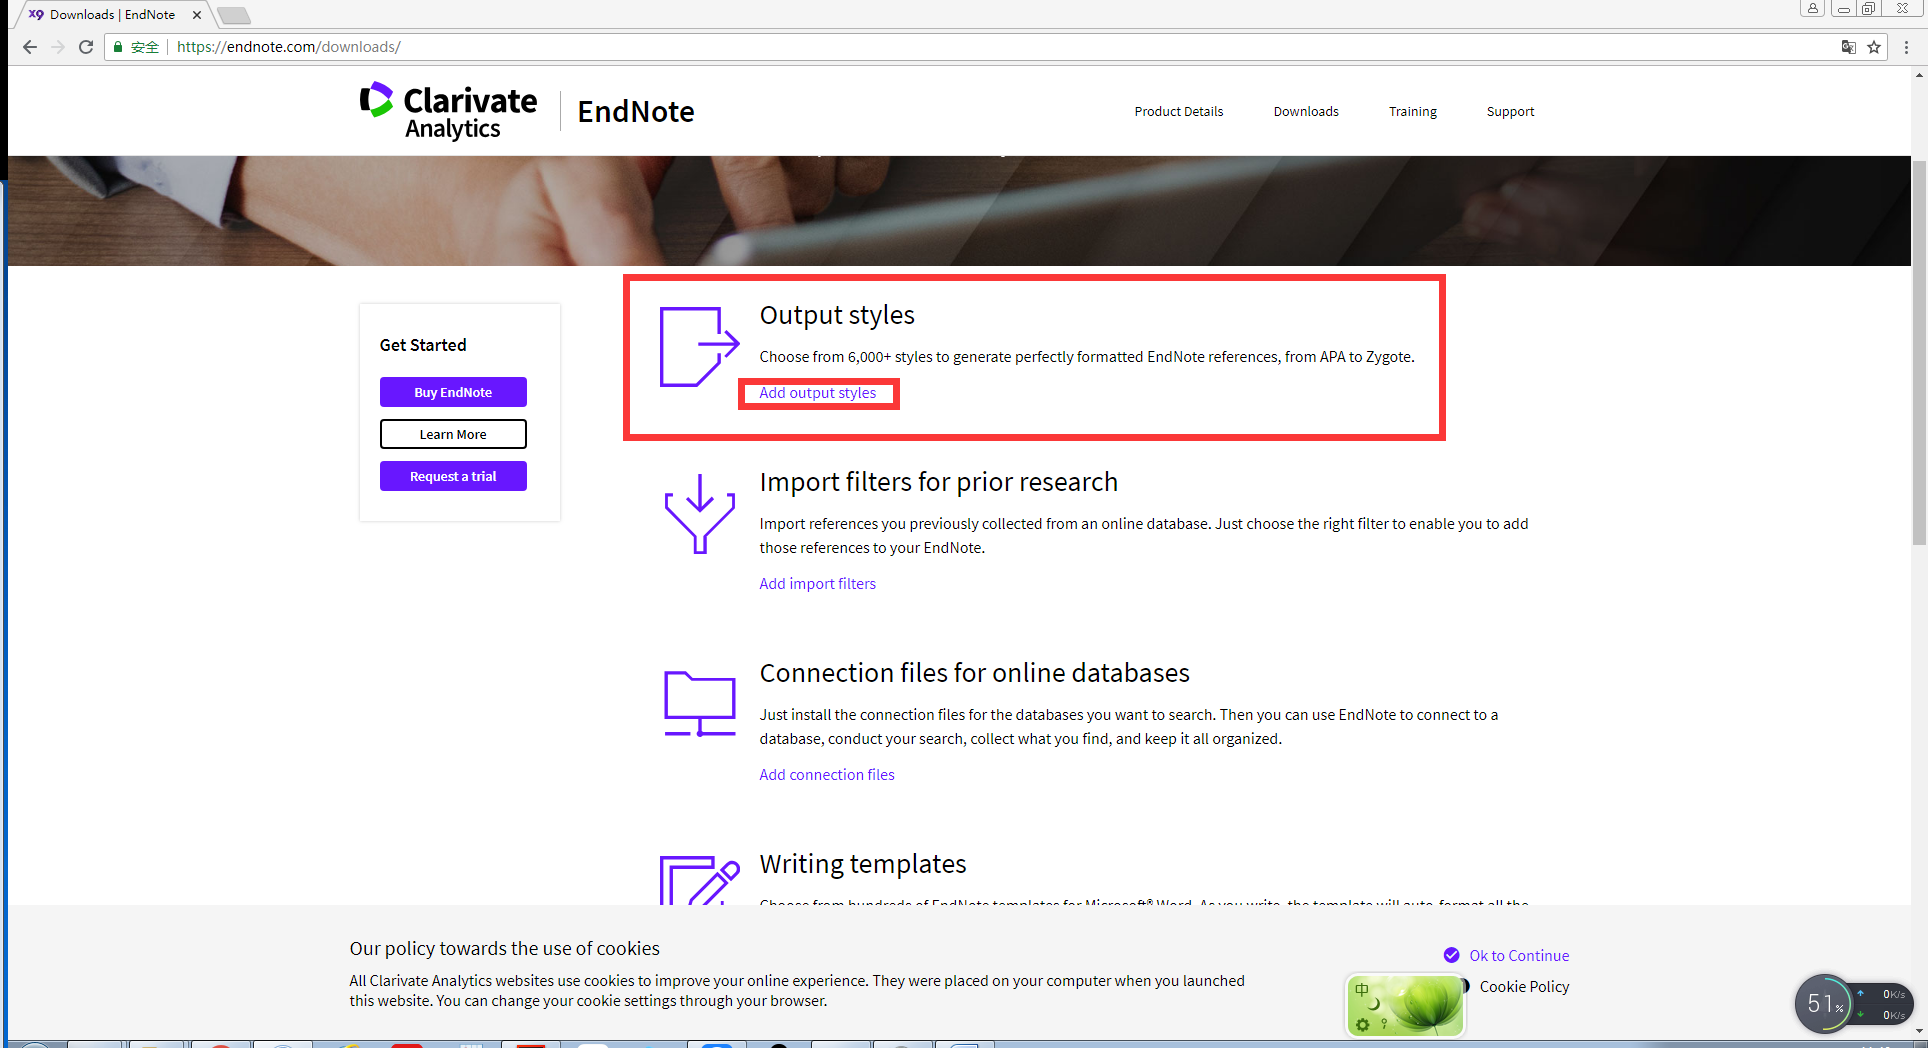The height and width of the screenshot is (1048, 1928).
Task: Click the Writing templates heading
Action: [863, 864]
